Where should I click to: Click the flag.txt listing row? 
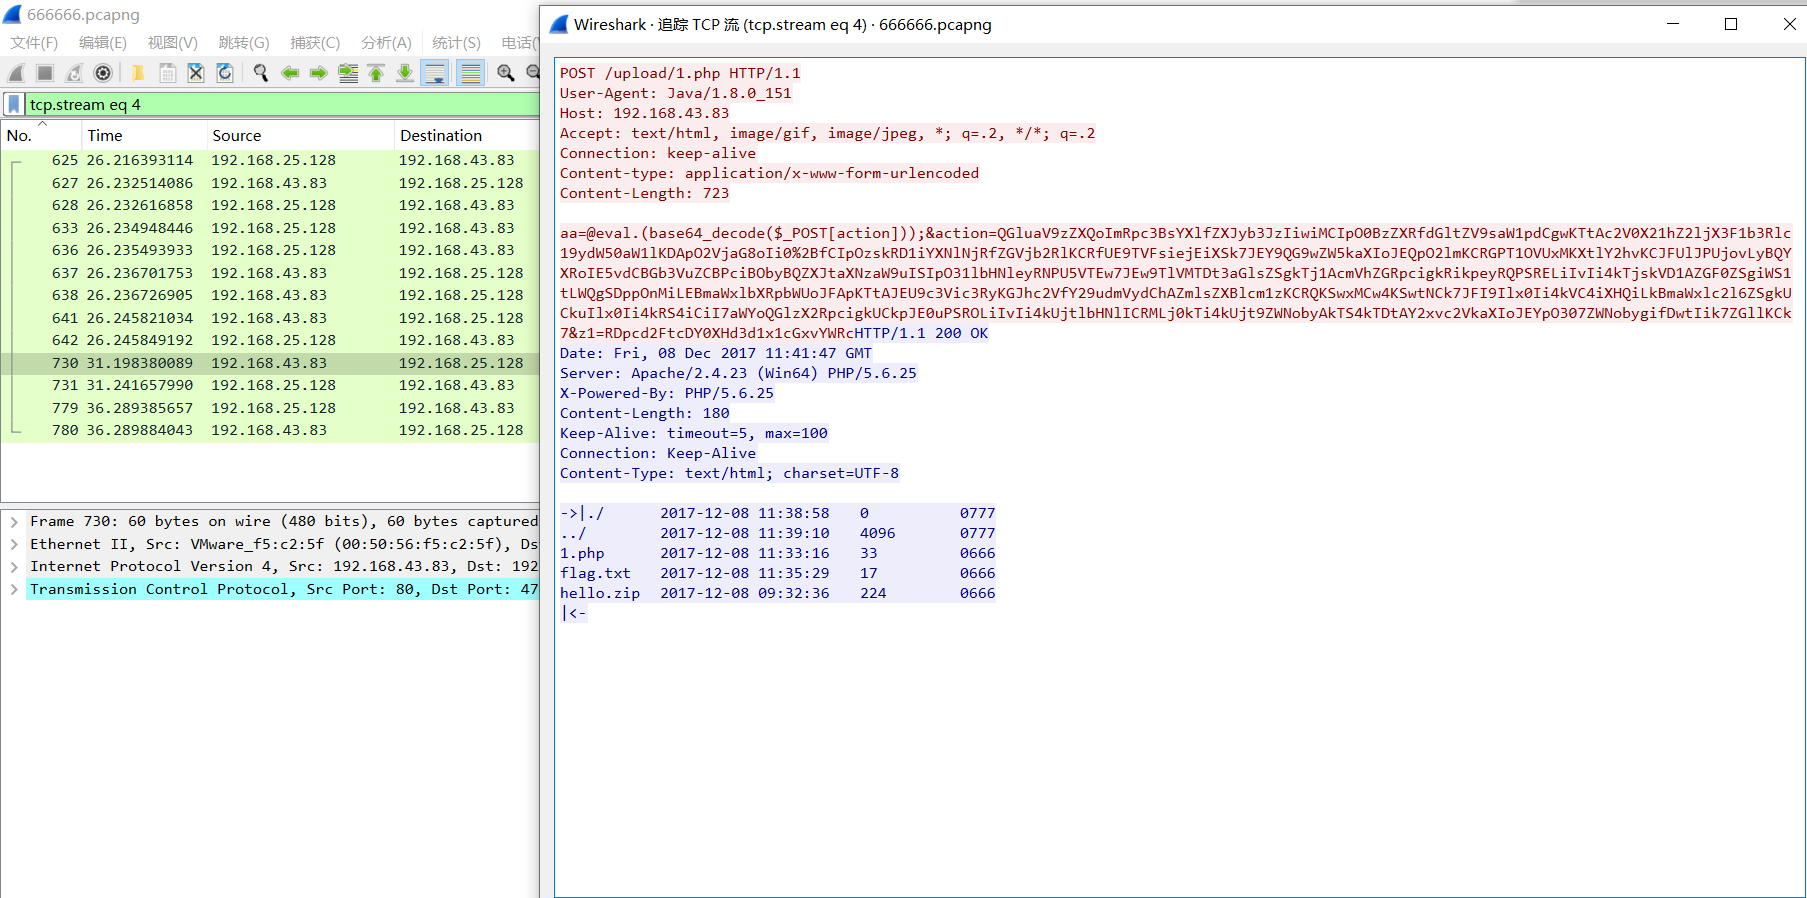click(x=777, y=573)
